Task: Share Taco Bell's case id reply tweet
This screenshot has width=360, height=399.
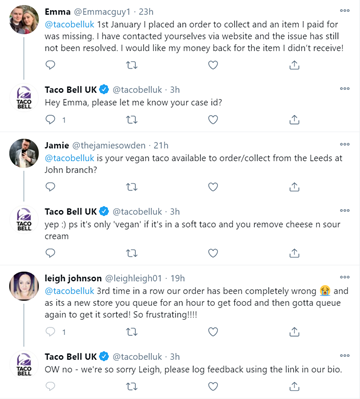Action: [294, 119]
